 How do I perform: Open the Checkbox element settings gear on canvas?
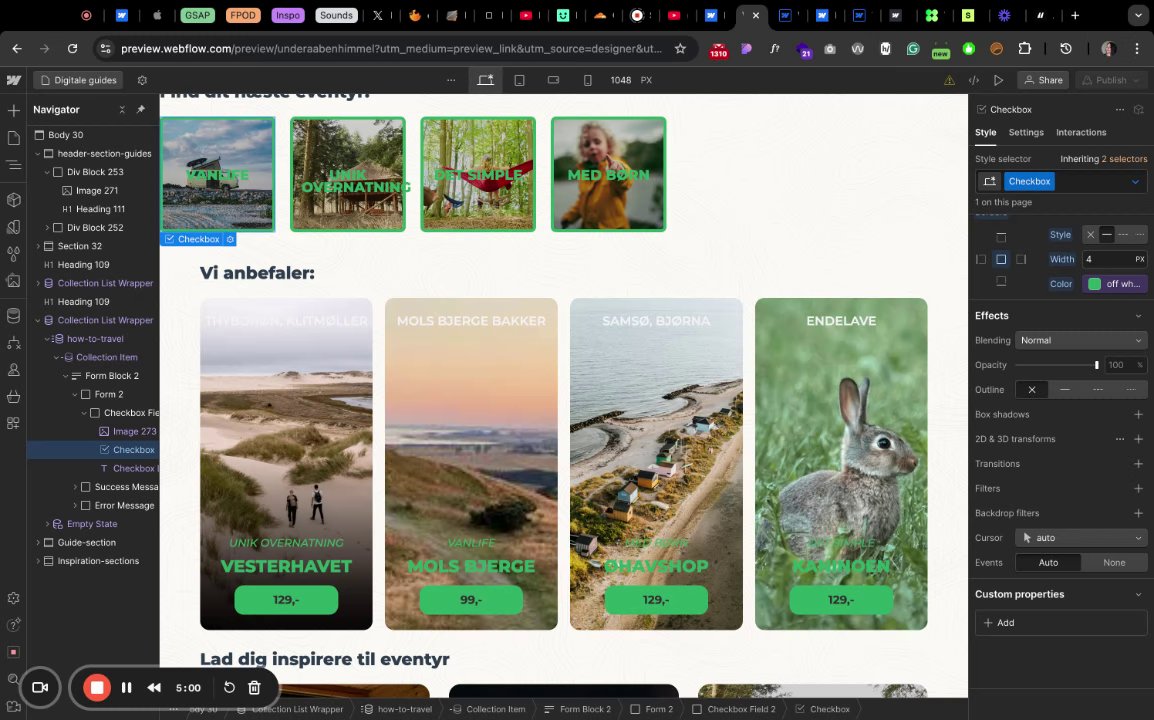[230, 239]
